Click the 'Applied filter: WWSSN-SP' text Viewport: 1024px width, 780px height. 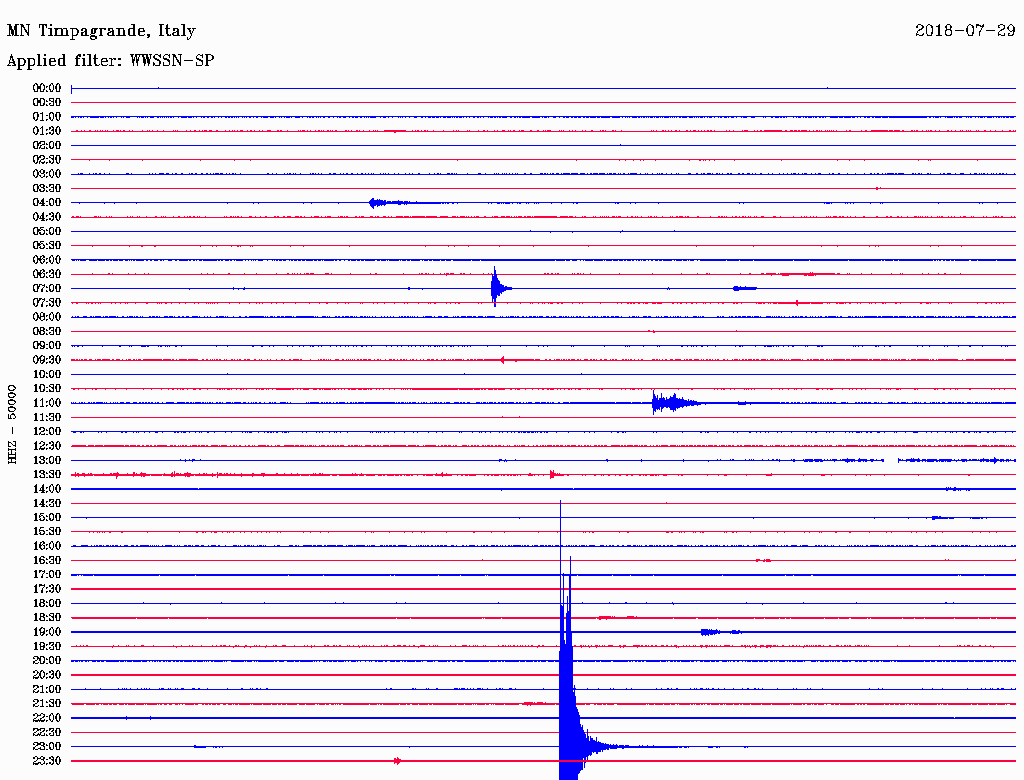click(x=110, y=61)
